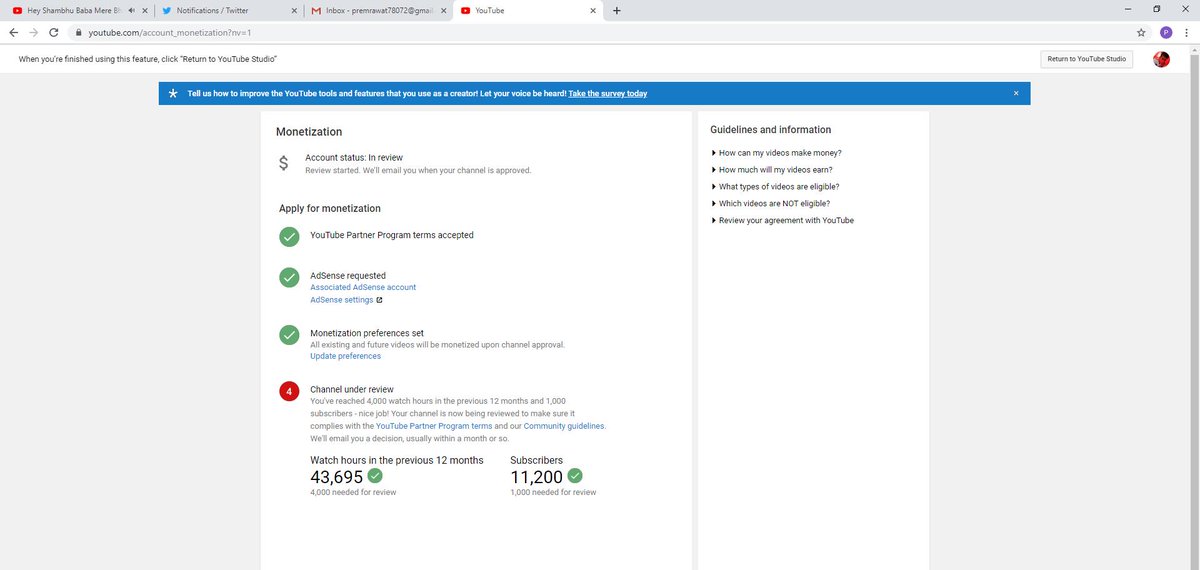This screenshot has height=570, width=1200.
Task: Click Update preferences link
Action: pos(345,356)
